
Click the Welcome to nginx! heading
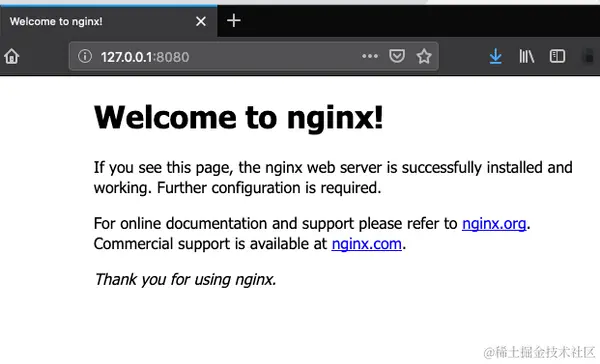(238, 118)
